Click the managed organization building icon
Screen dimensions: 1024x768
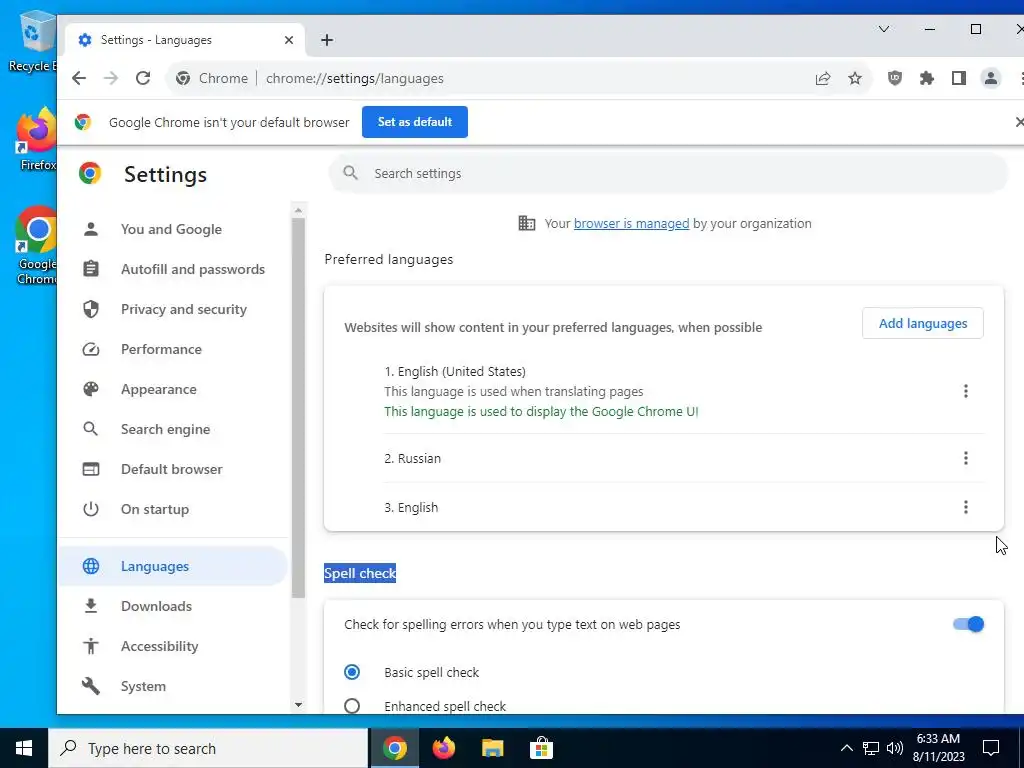[526, 223]
